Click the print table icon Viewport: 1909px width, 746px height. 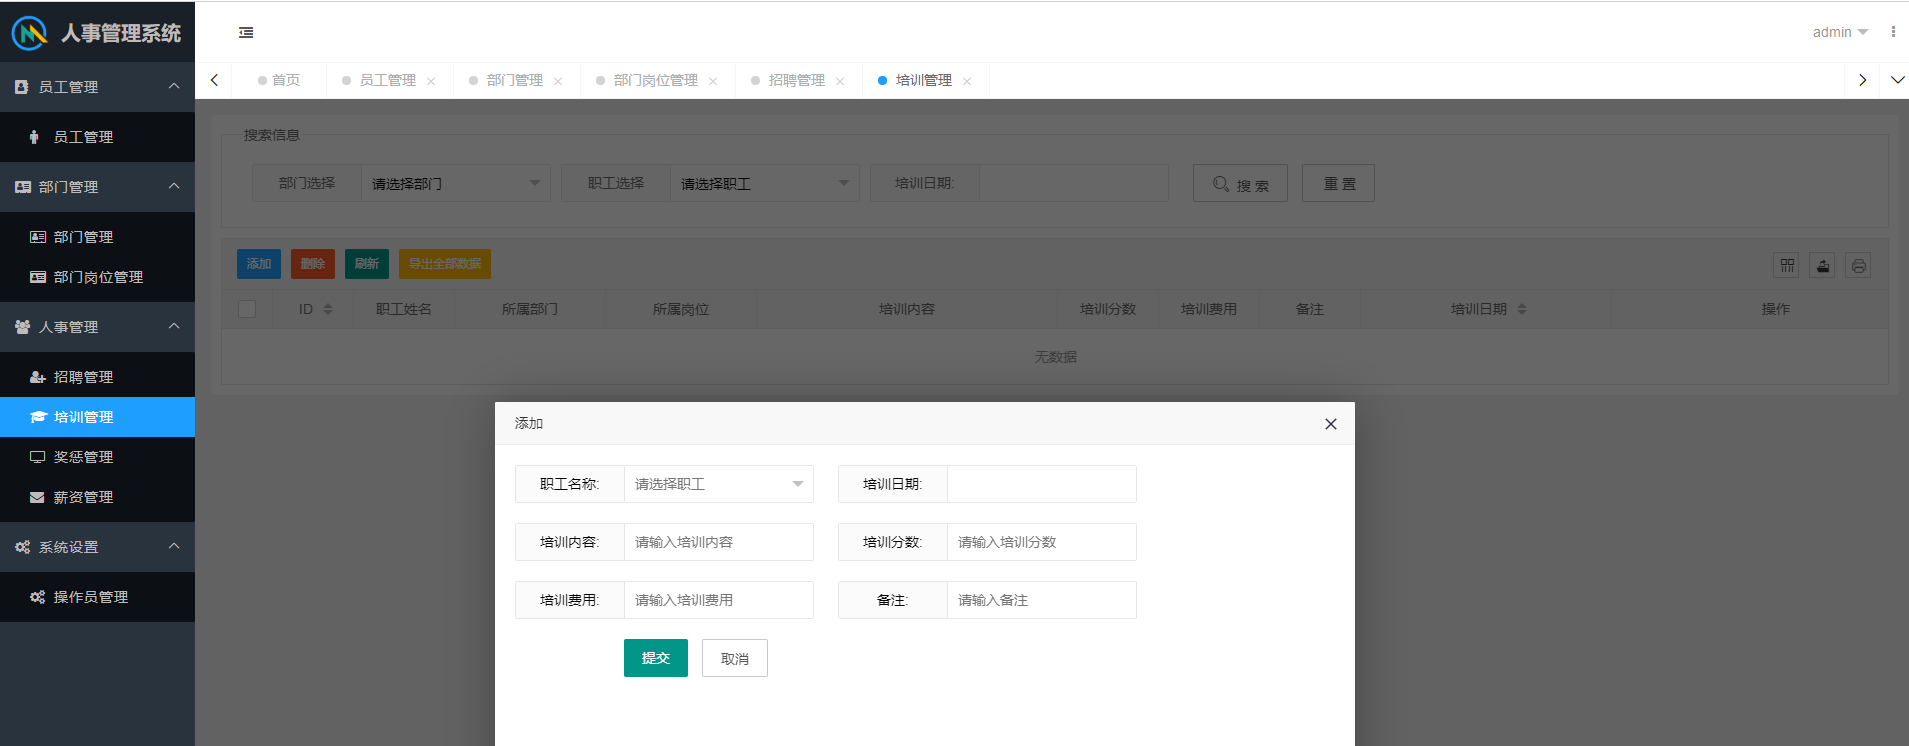[x=1858, y=266]
